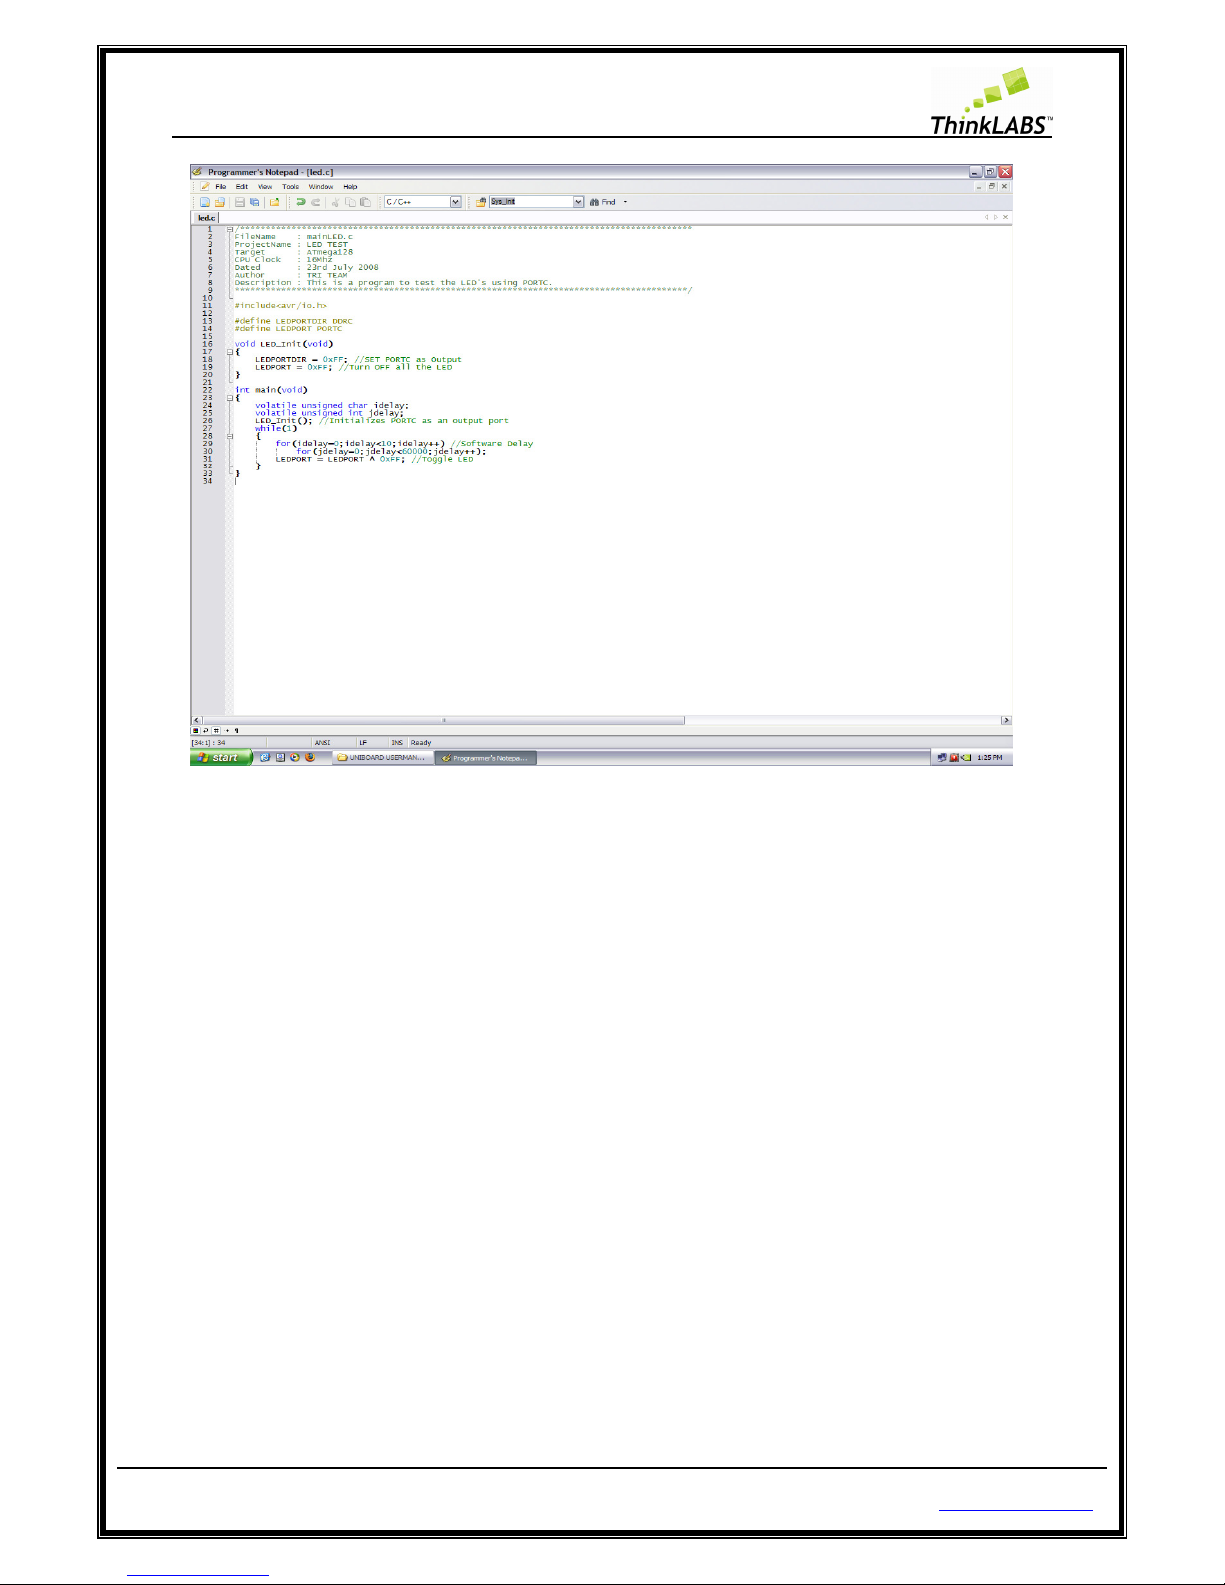Collapse the LED_Init function fold at line 17

[230, 352]
